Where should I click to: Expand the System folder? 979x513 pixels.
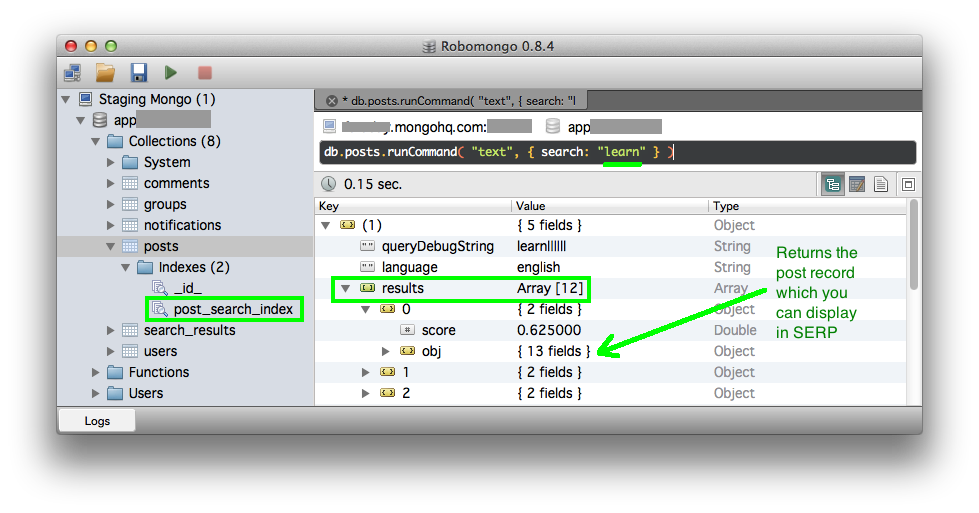[111, 162]
